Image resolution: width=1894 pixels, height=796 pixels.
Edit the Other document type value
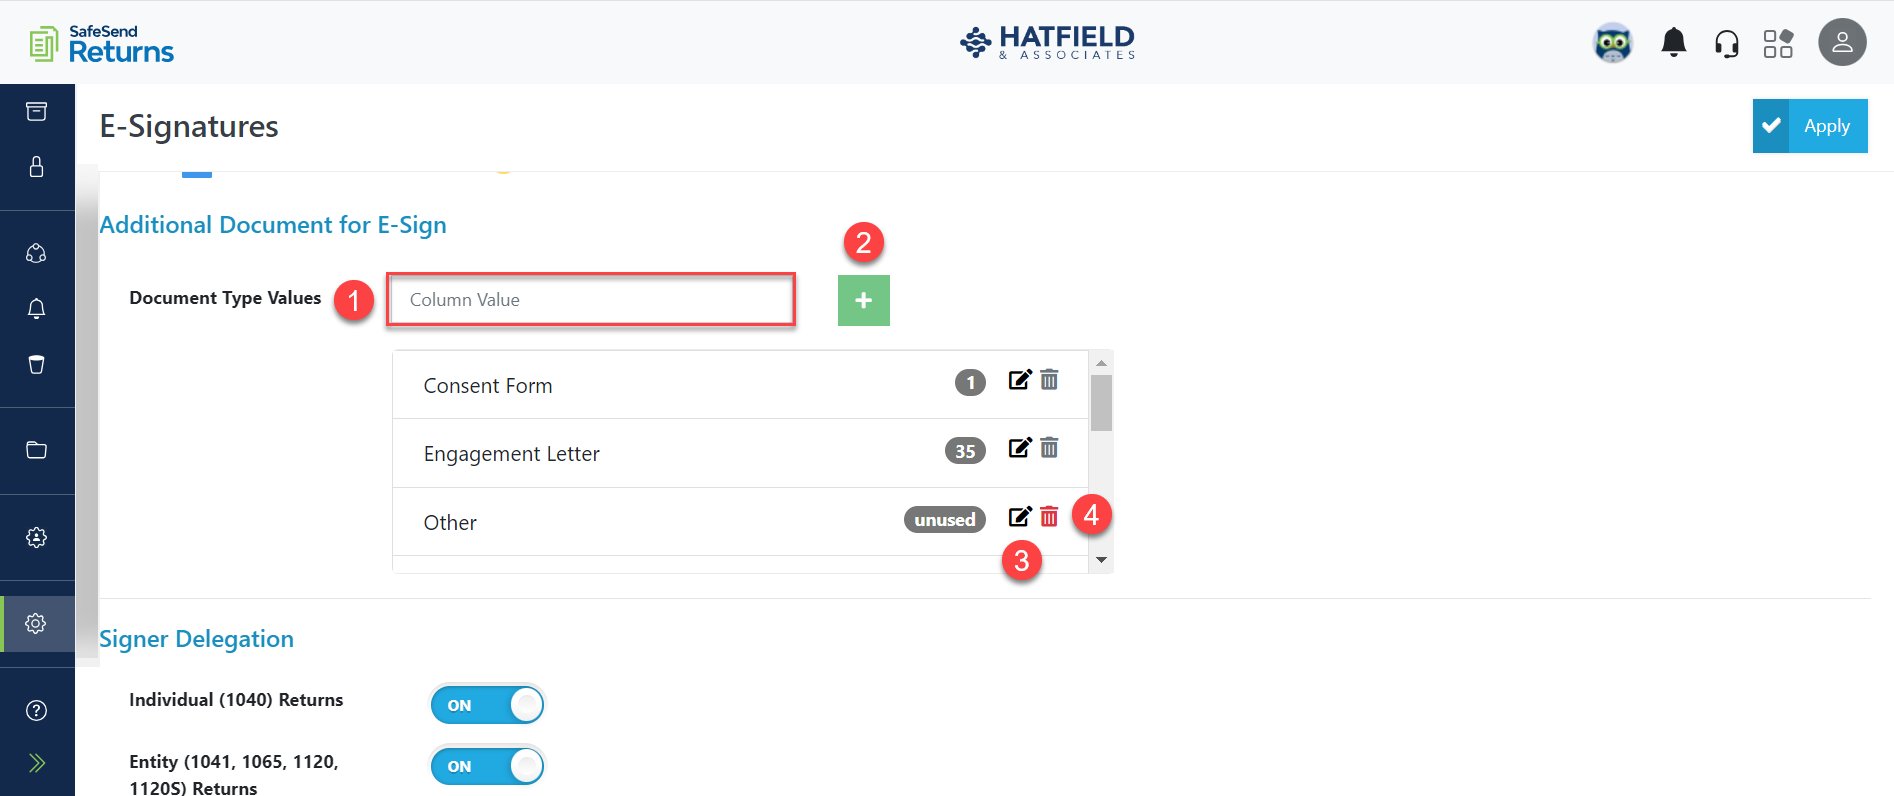coord(1020,516)
